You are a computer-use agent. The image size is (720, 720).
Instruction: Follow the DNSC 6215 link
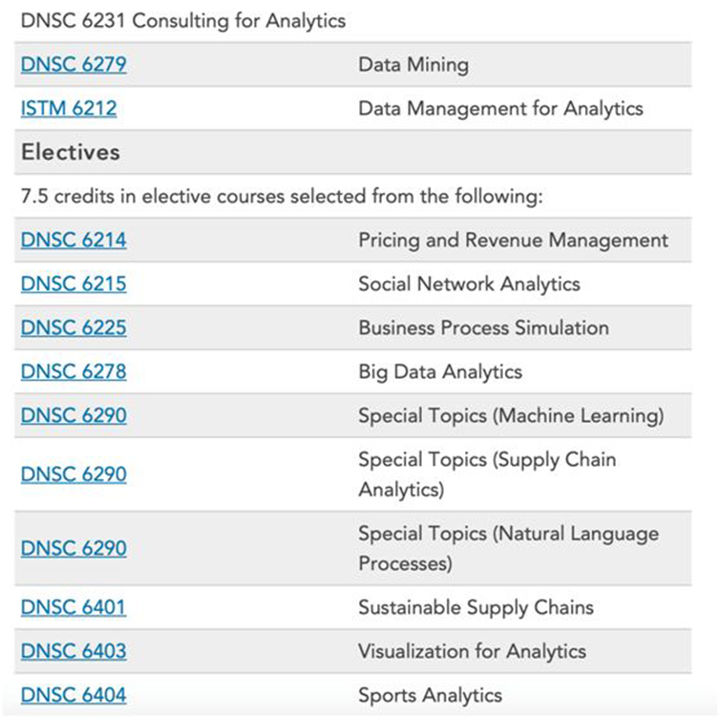click(73, 284)
